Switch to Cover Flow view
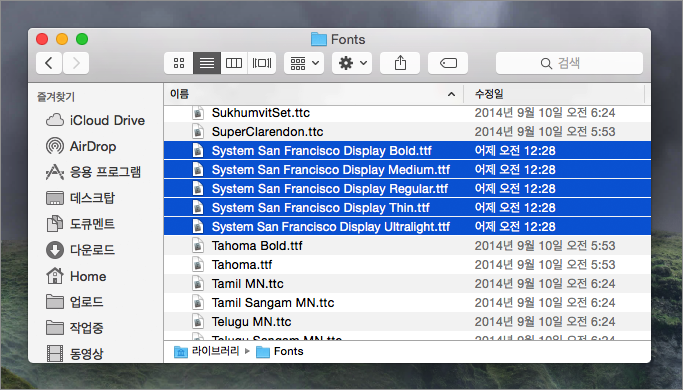 (262, 63)
